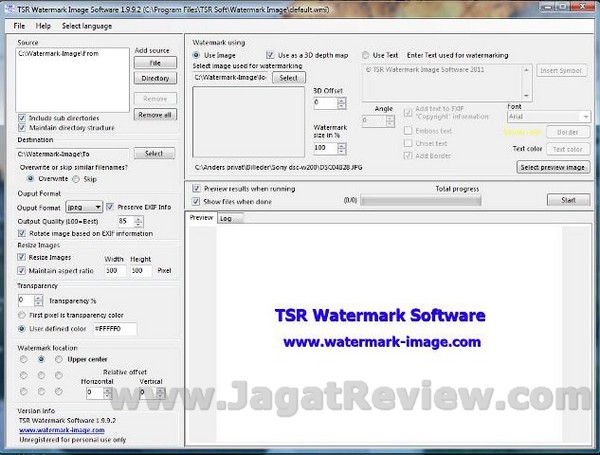Uncheck Preserve EXIF Info
Screen dimensions: 600x455
point(110,206)
